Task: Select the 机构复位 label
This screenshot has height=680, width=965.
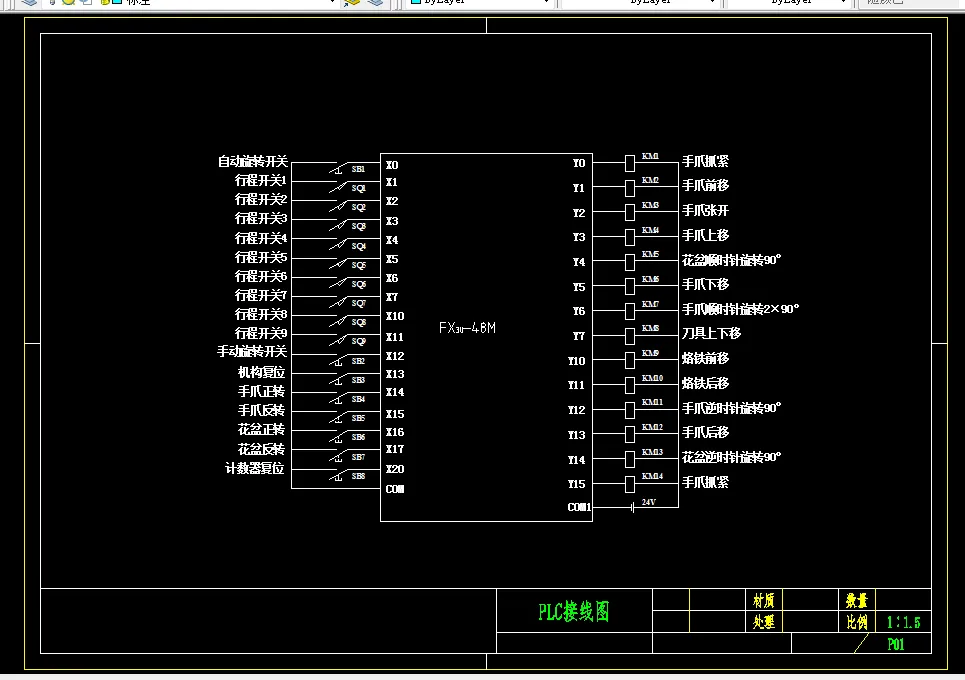Action: point(262,372)
